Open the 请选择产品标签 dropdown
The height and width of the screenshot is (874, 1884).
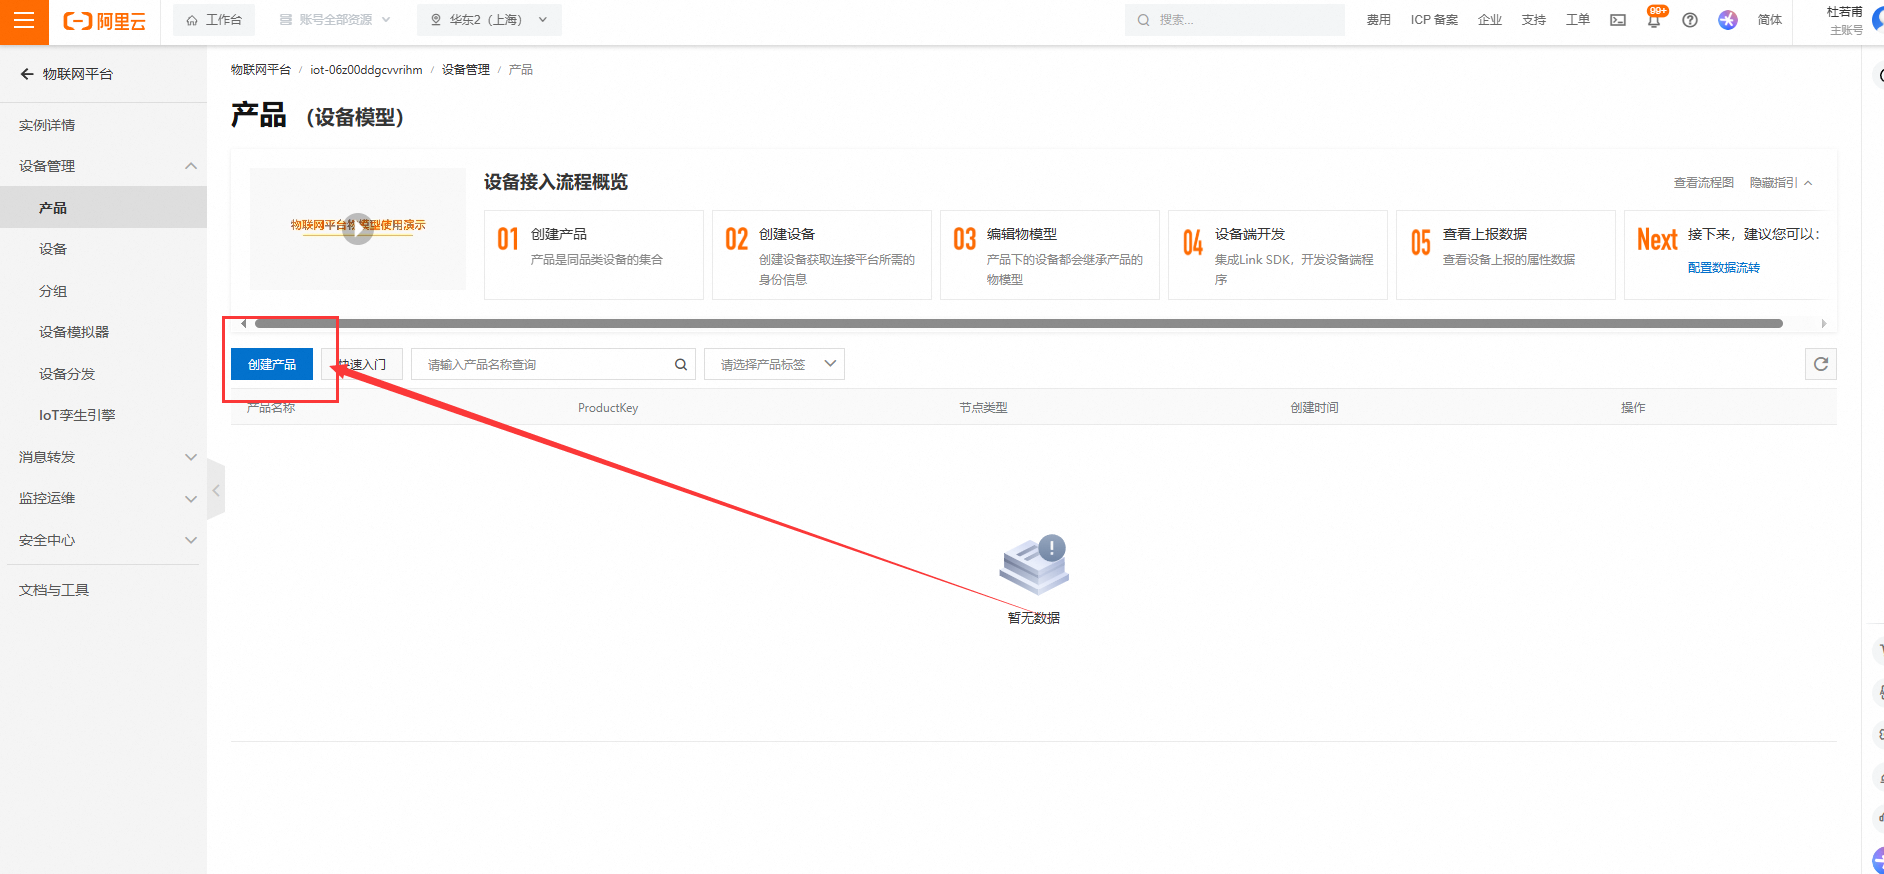(774, 364)
